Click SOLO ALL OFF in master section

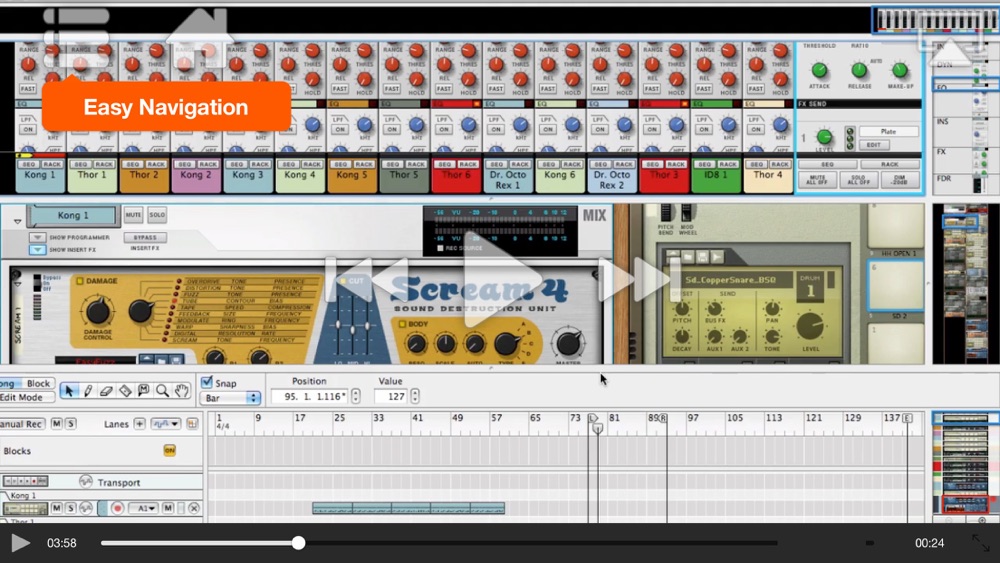coord(858,180)
